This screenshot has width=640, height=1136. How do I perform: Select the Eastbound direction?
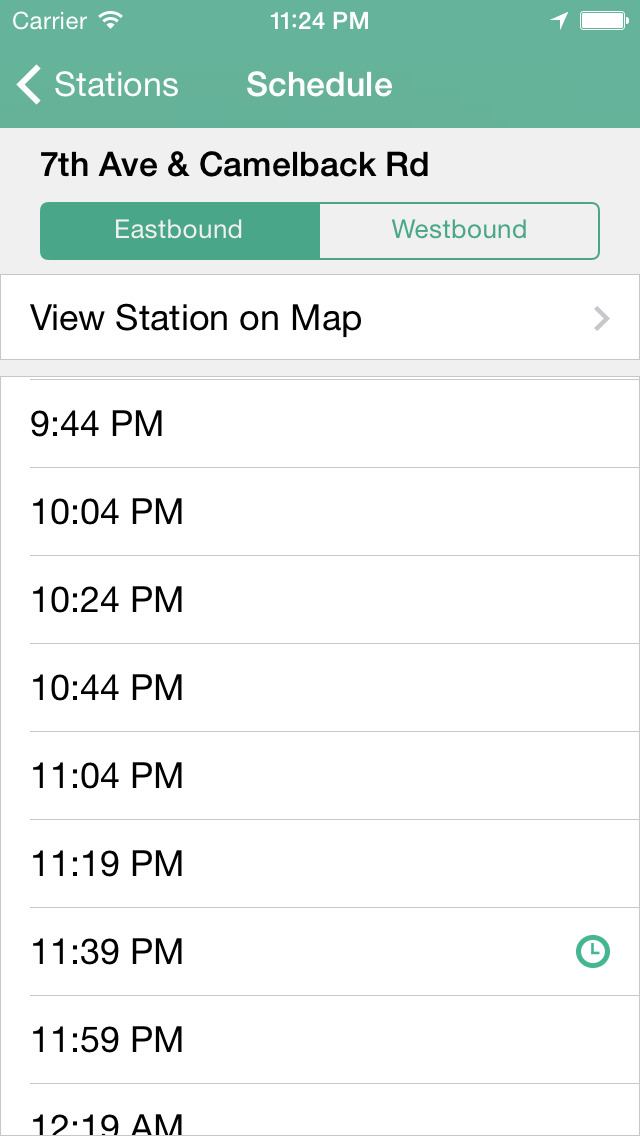179,230
